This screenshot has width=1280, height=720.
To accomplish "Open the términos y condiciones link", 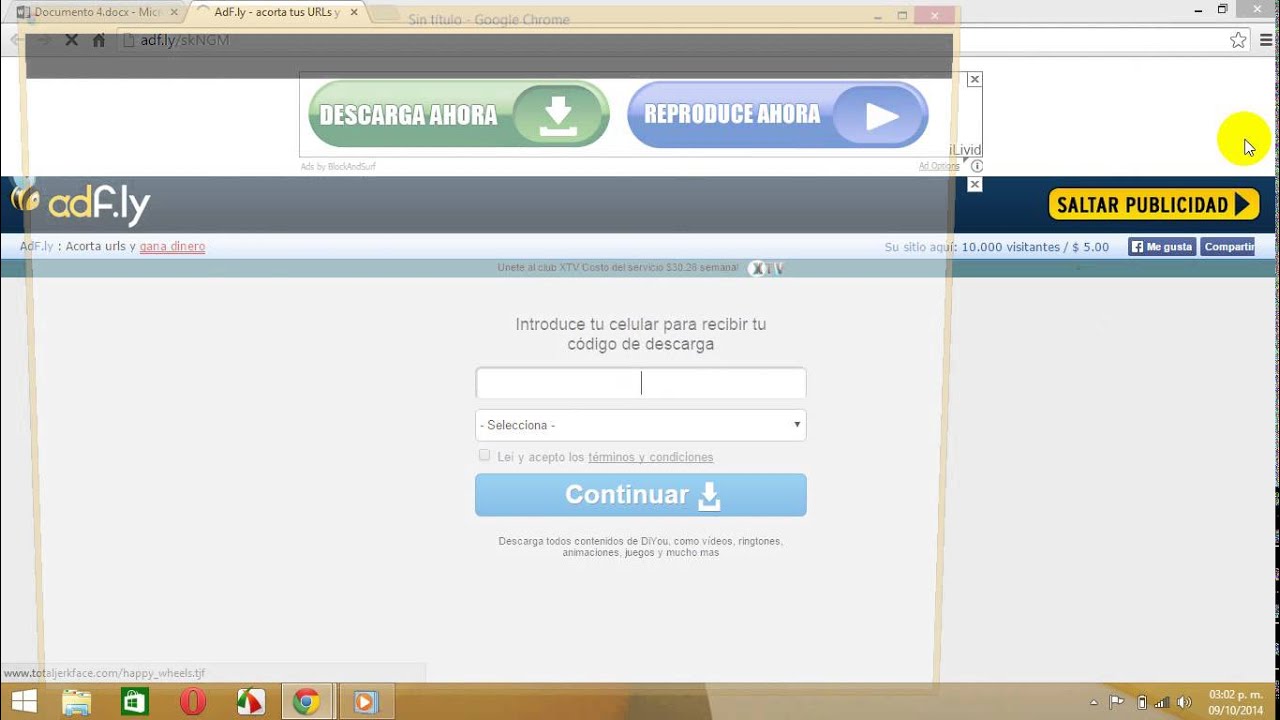I will pos(651,457).
